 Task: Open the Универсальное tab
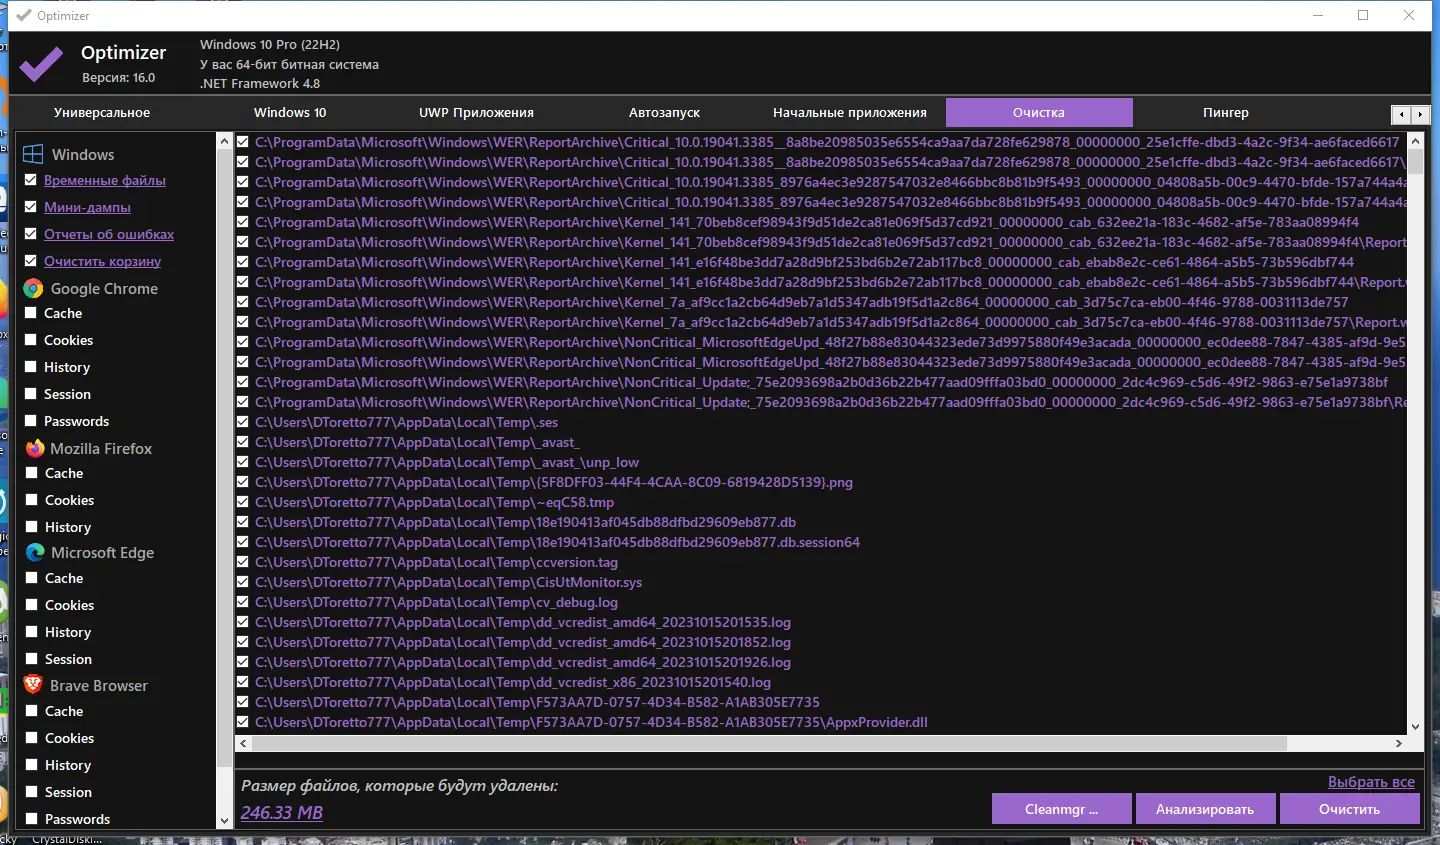click(102, 112)
